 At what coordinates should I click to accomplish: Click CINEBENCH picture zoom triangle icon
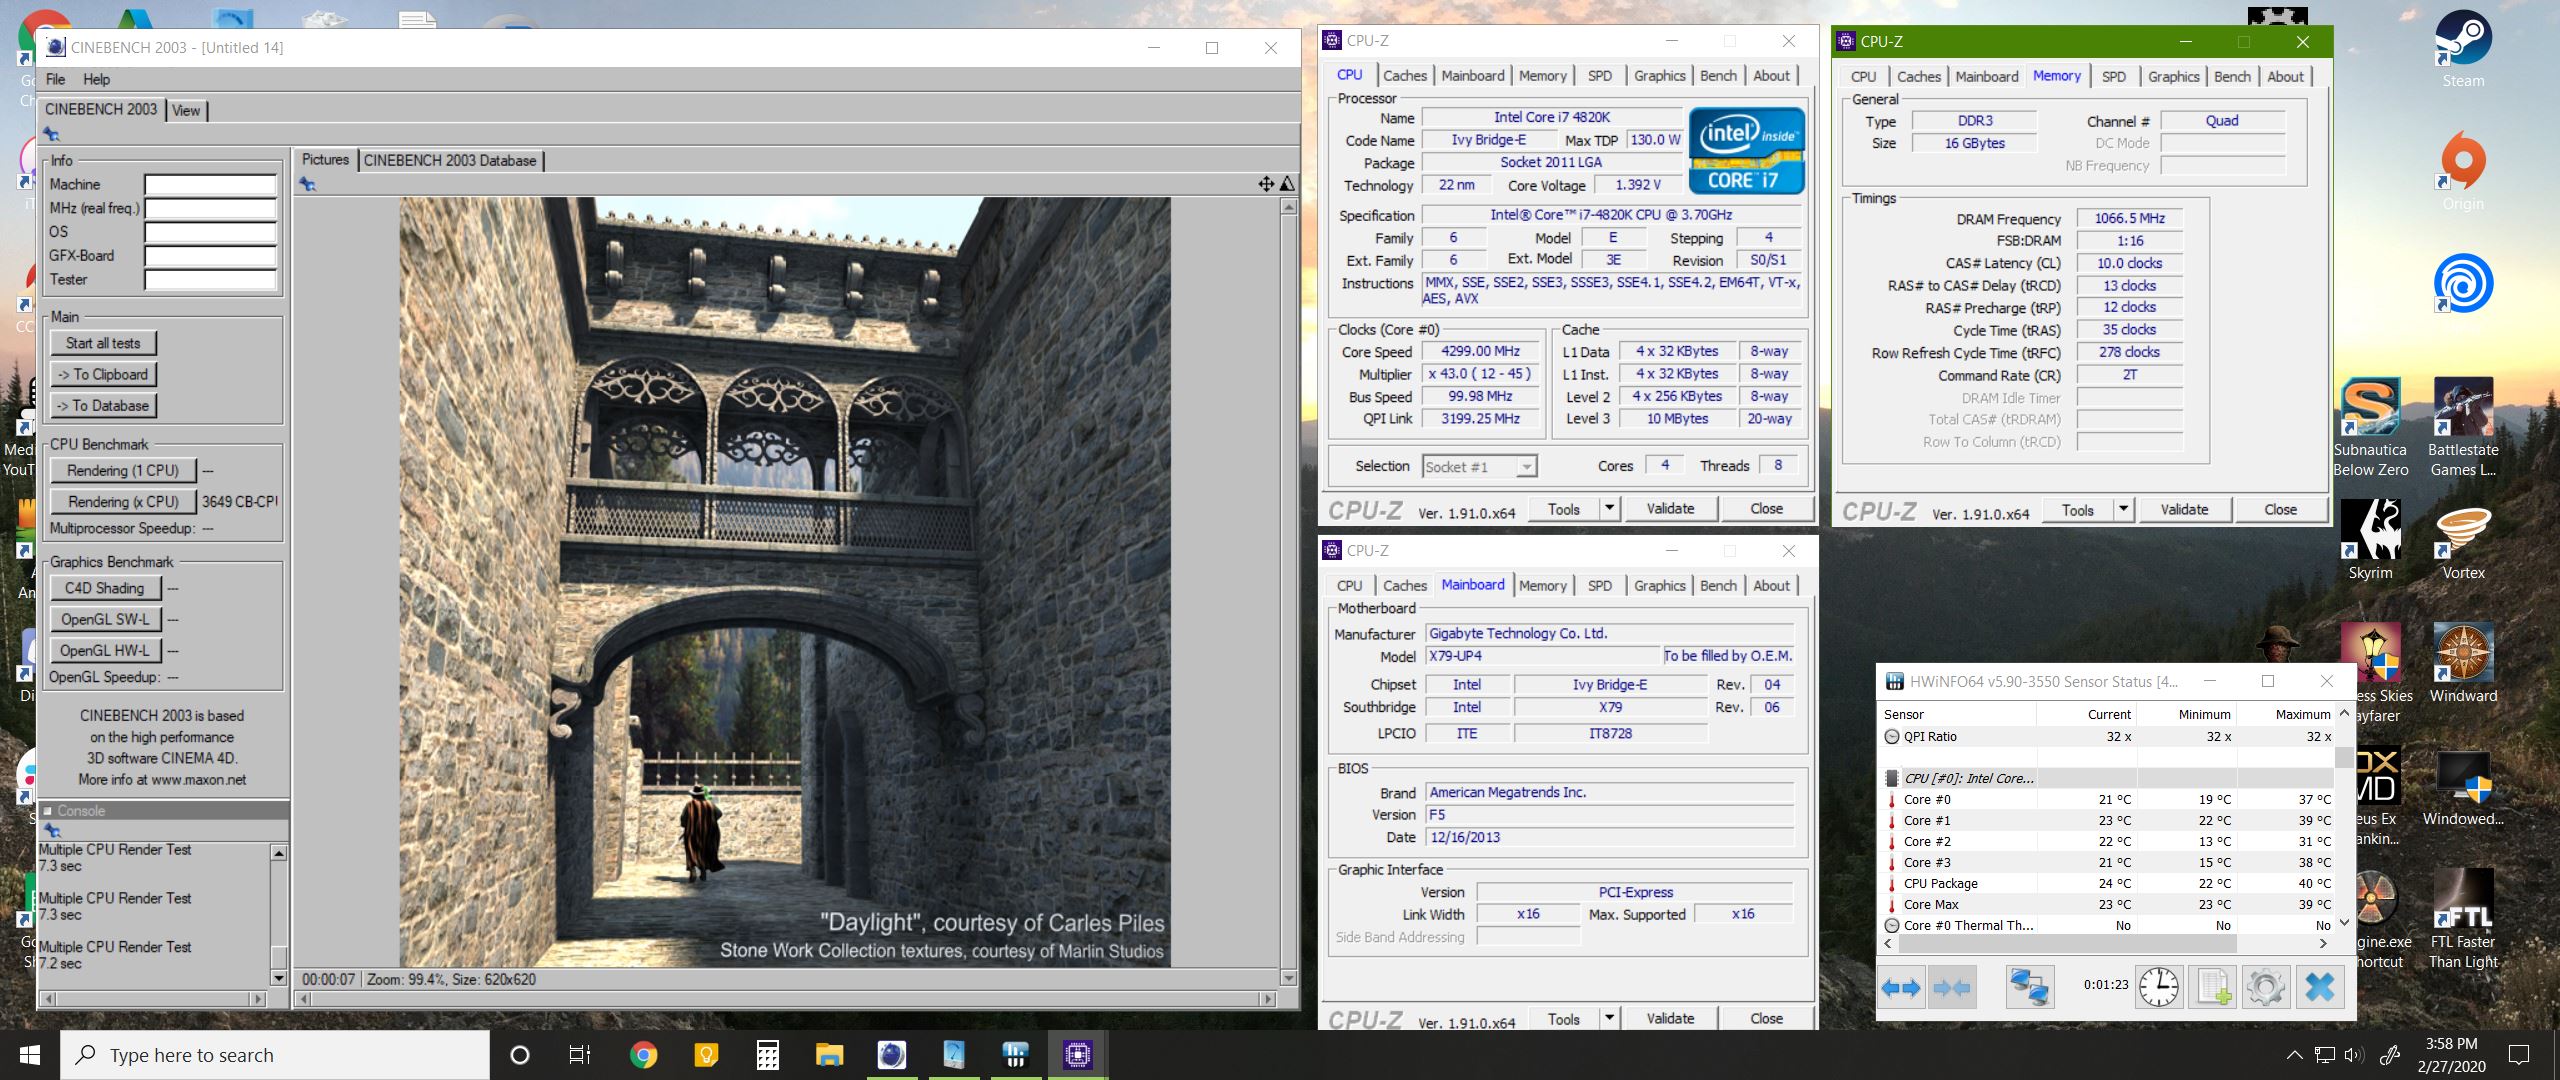pyautogui.click(x=1287, y=184)
